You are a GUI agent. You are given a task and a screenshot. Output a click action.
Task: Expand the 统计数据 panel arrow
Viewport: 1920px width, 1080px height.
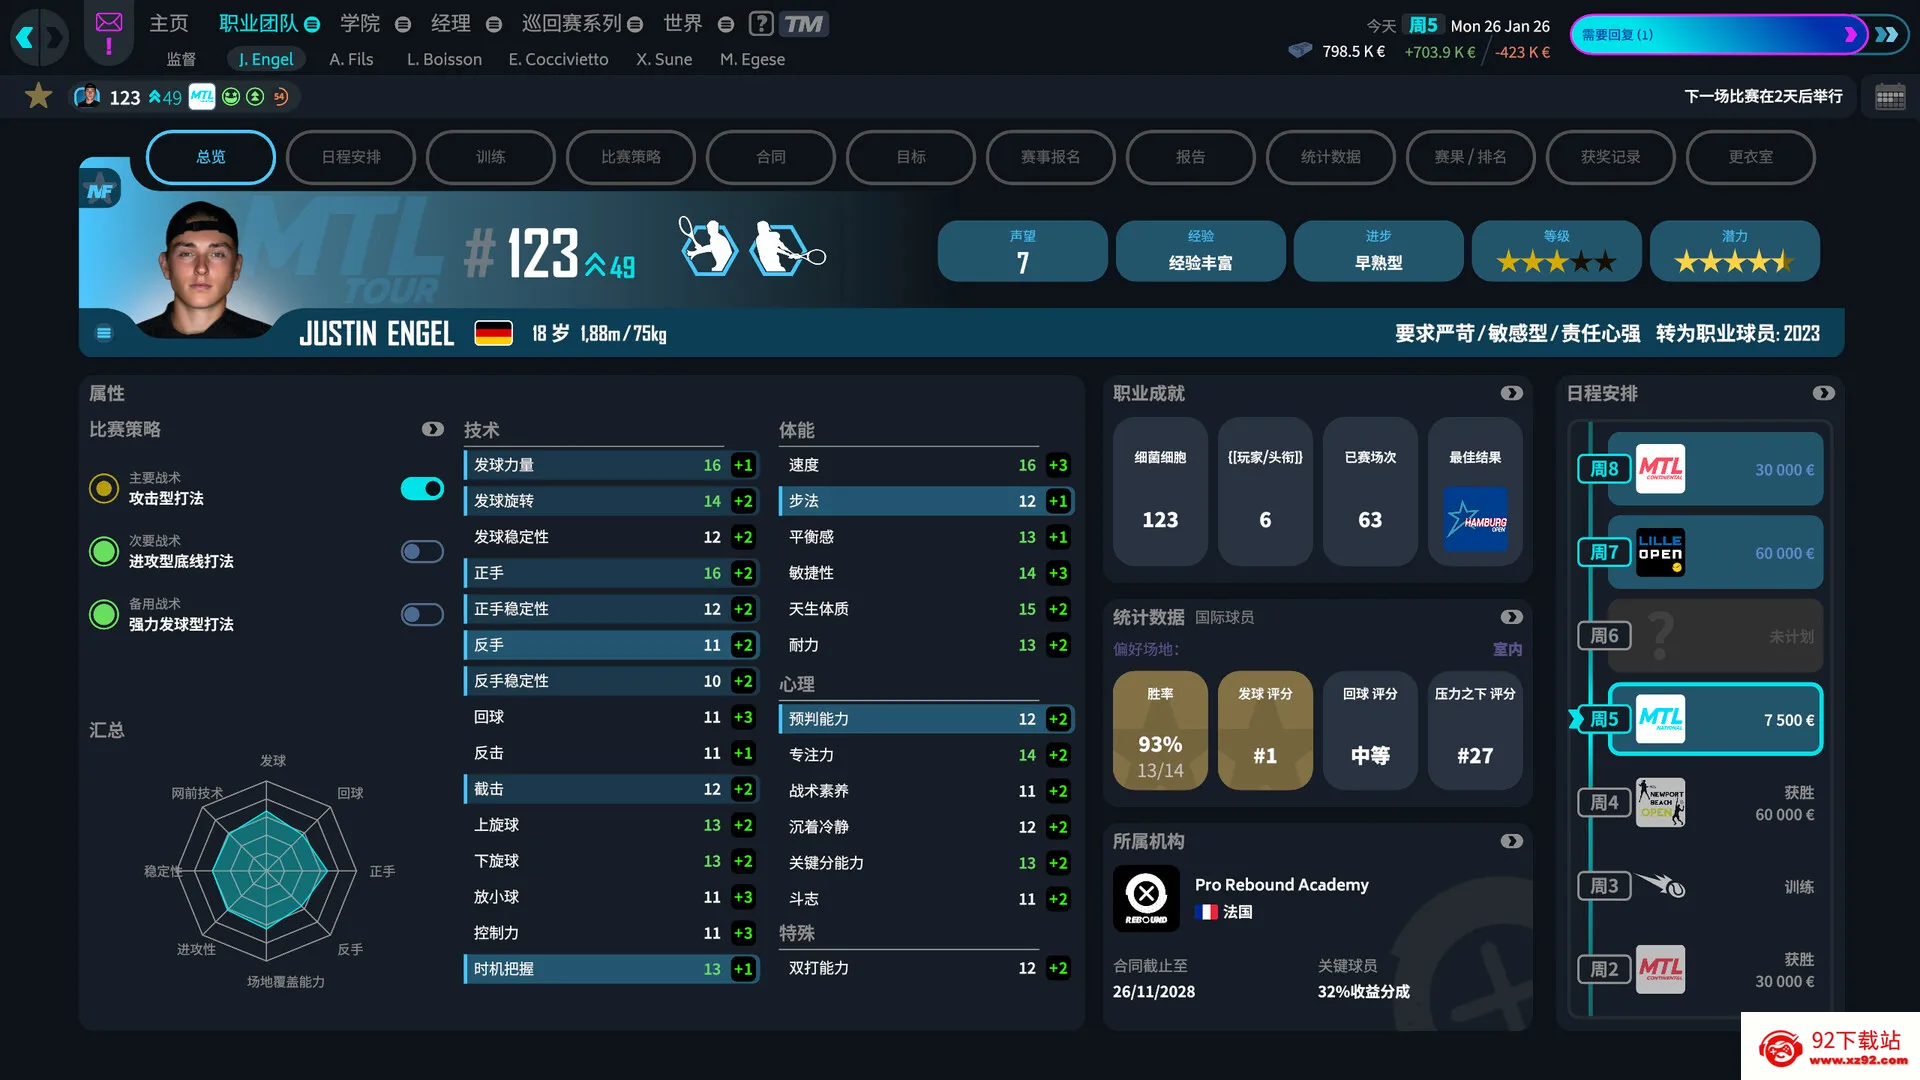pyautogui.click(x=1511, y=617)
